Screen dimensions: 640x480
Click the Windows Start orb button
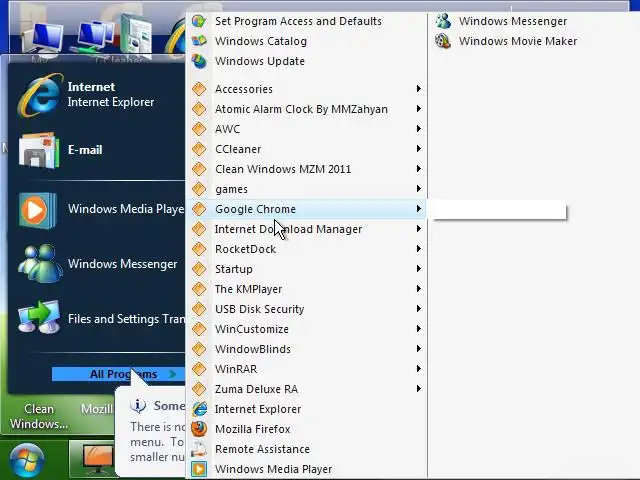click(x=27, y=461)
